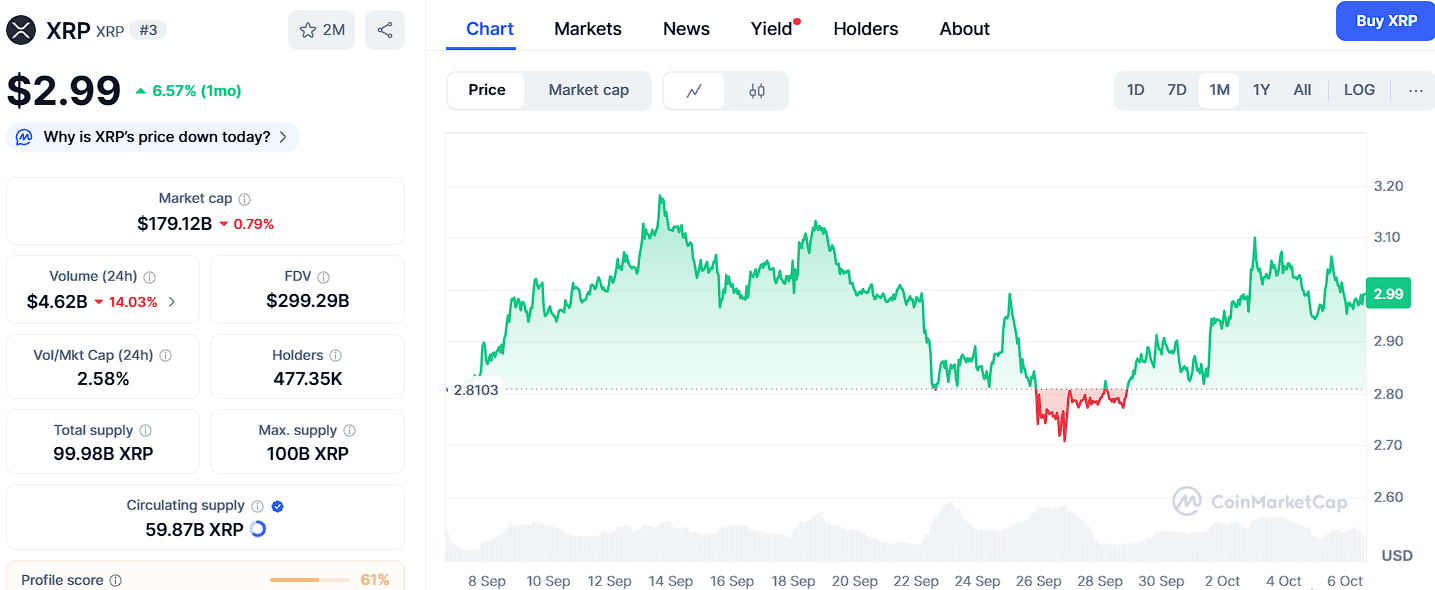
Task: Select the 7D time range
Action: click(x=1177, y=90)
